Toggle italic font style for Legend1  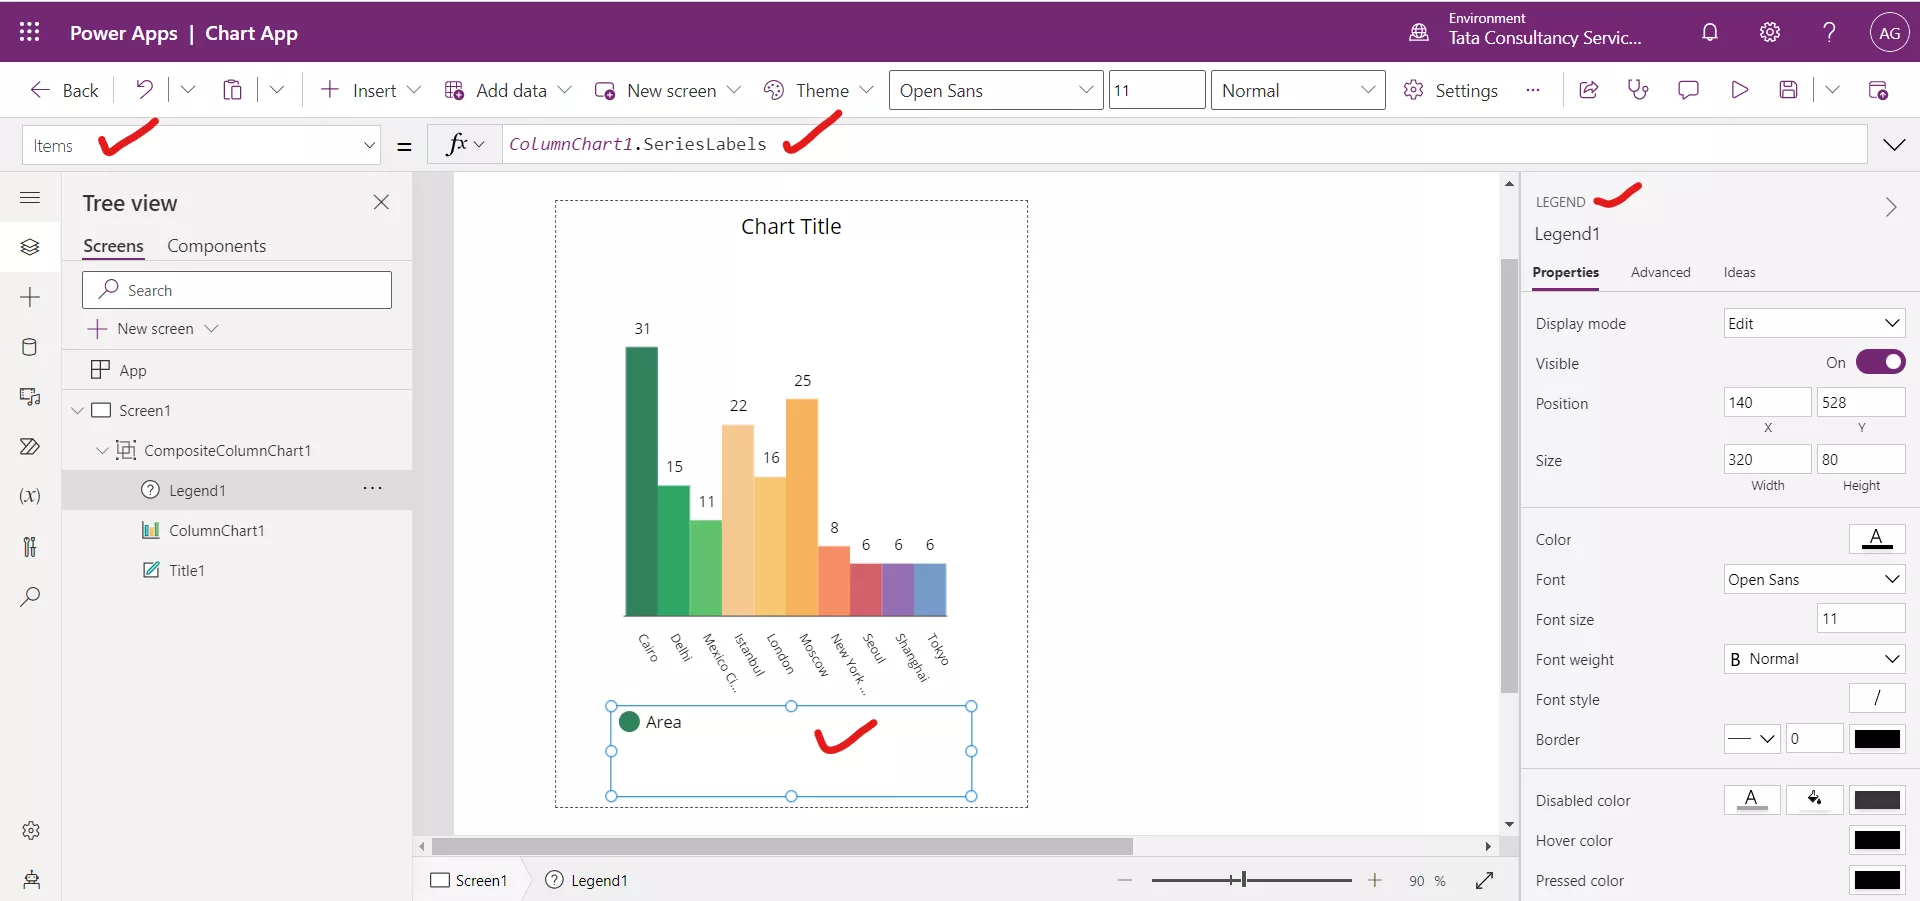click(1876, 698)
